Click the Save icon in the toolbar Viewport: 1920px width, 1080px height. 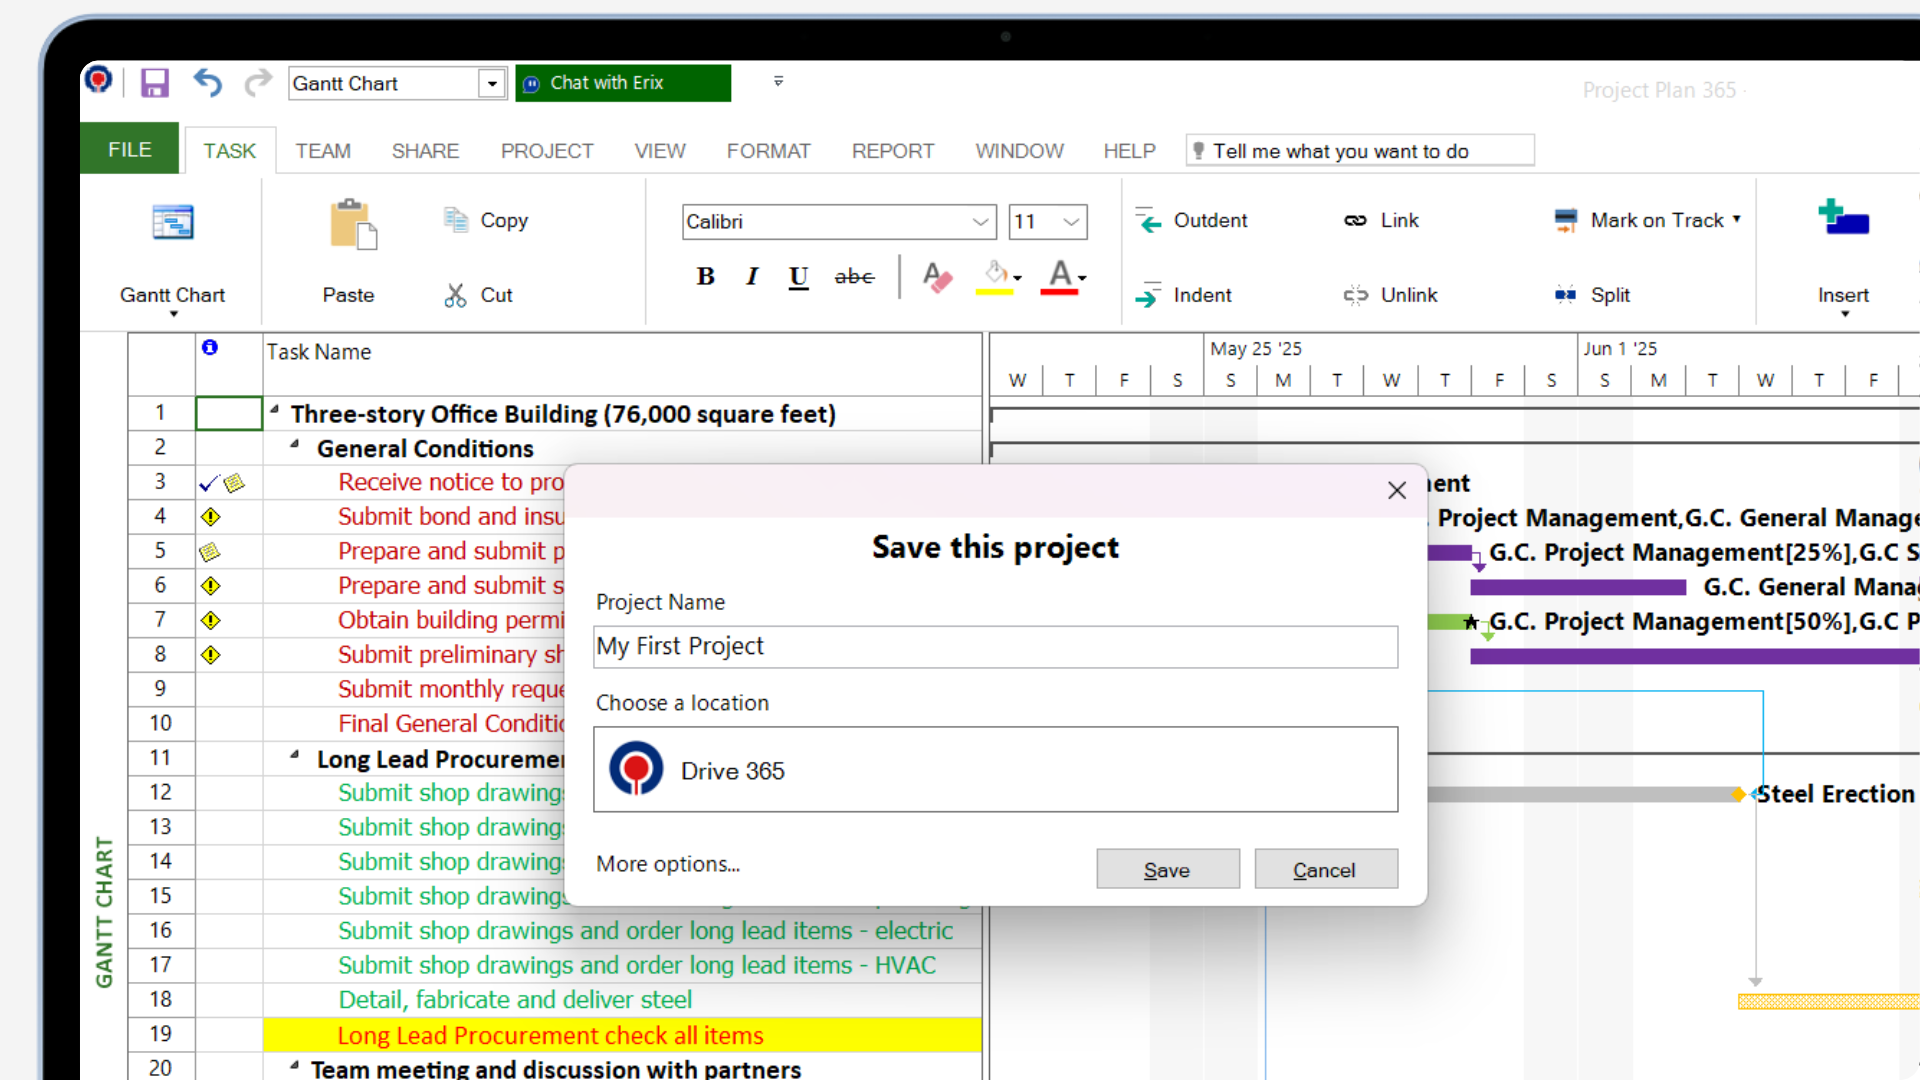pyautogui.click(x=154, y=82)
